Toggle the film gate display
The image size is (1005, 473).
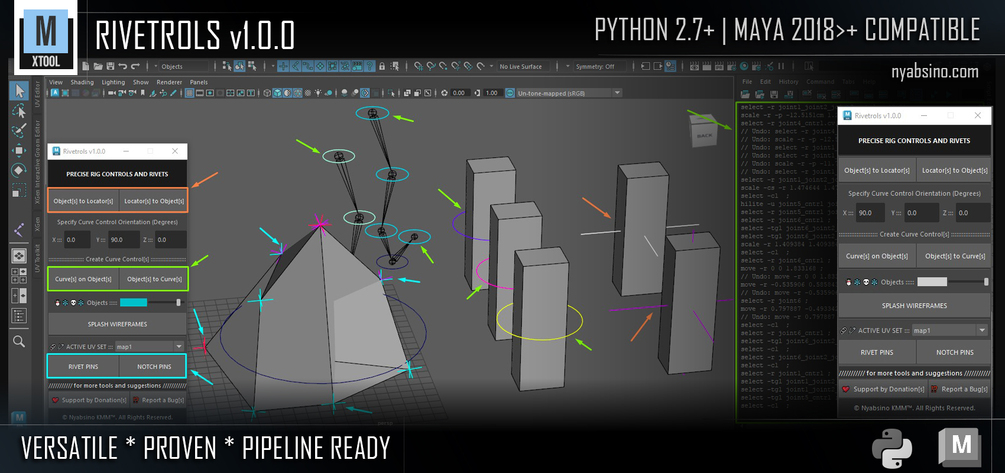[x=199, y=93]
